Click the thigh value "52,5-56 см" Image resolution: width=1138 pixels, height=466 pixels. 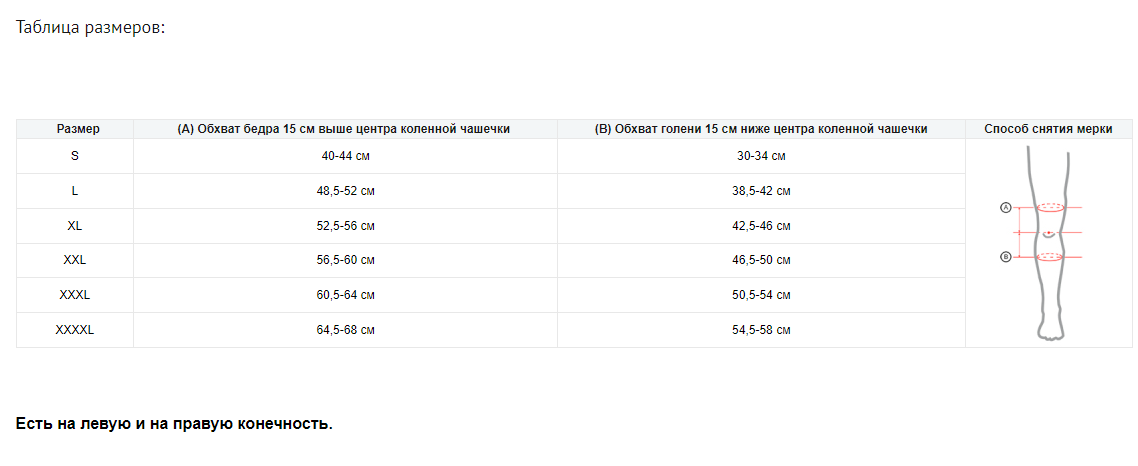(345, 226)
